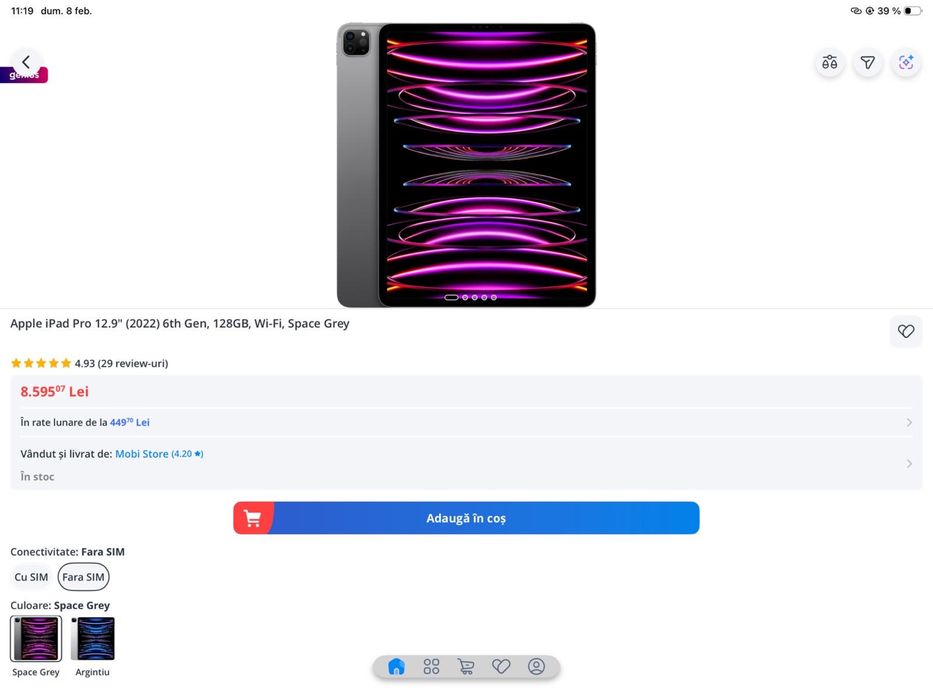The image size is (933, 699).
Task: Tap the back arrow button
Action: coord(26,62)
